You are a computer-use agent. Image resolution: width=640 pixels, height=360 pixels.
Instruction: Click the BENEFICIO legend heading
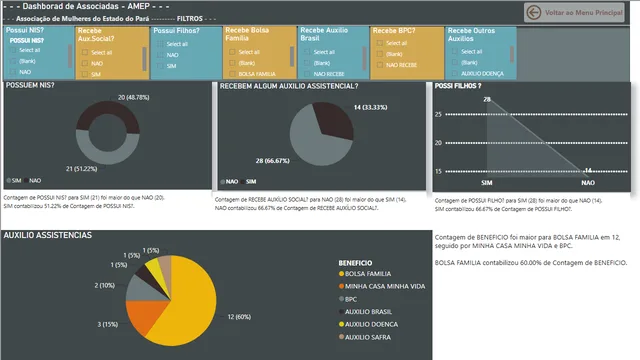pyautogui.click(x=355, y=263)
